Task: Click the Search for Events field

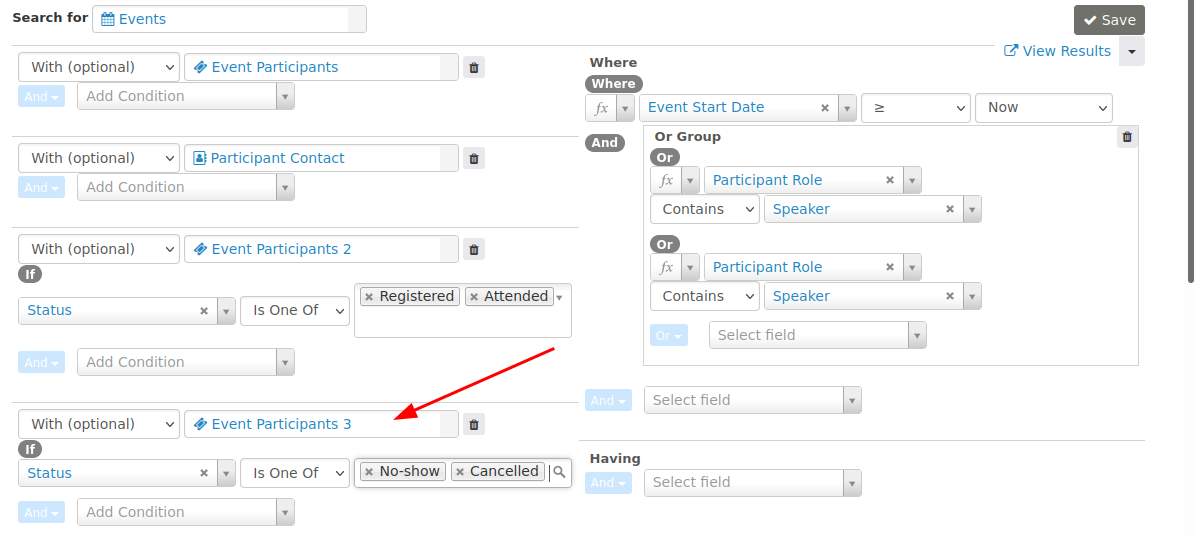Action: click(x=229, y=19)
